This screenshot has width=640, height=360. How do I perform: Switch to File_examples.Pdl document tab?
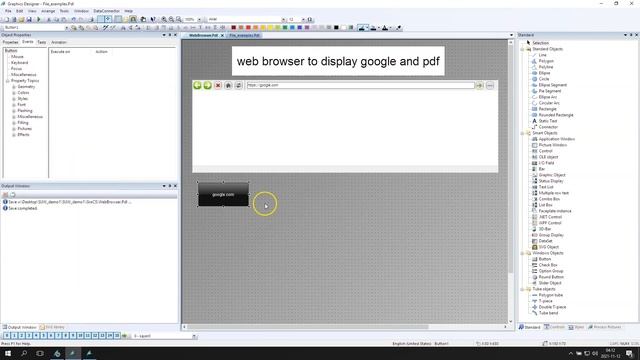coord(244,36)
